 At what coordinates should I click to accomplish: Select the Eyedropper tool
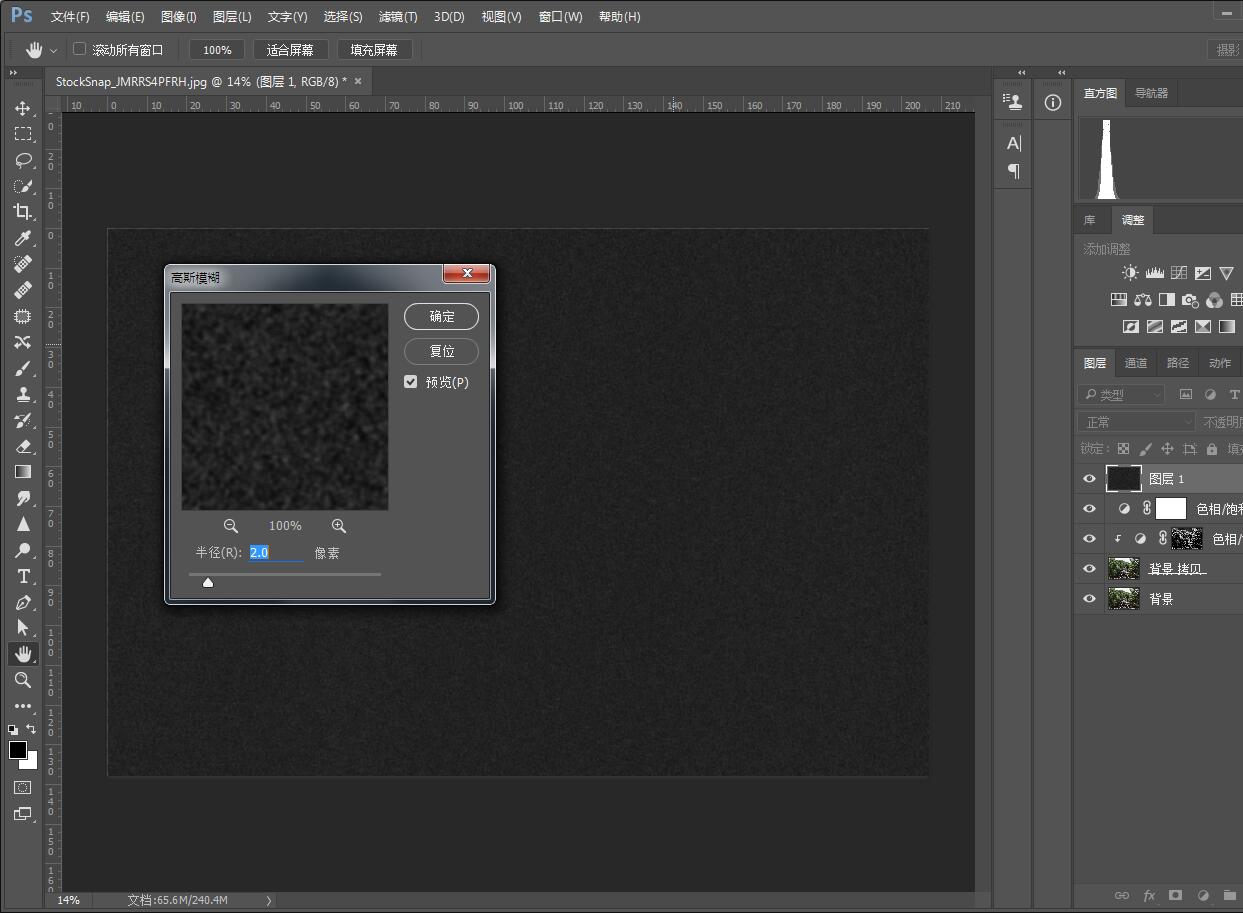(x=22, y=238)
